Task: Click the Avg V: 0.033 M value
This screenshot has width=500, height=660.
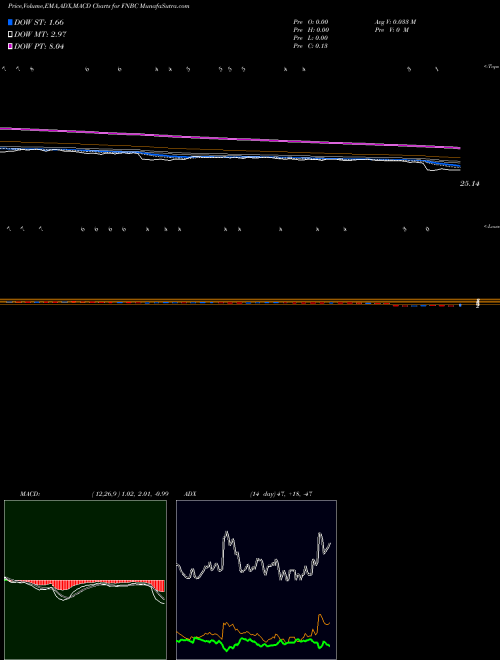Action: point(396,22)
